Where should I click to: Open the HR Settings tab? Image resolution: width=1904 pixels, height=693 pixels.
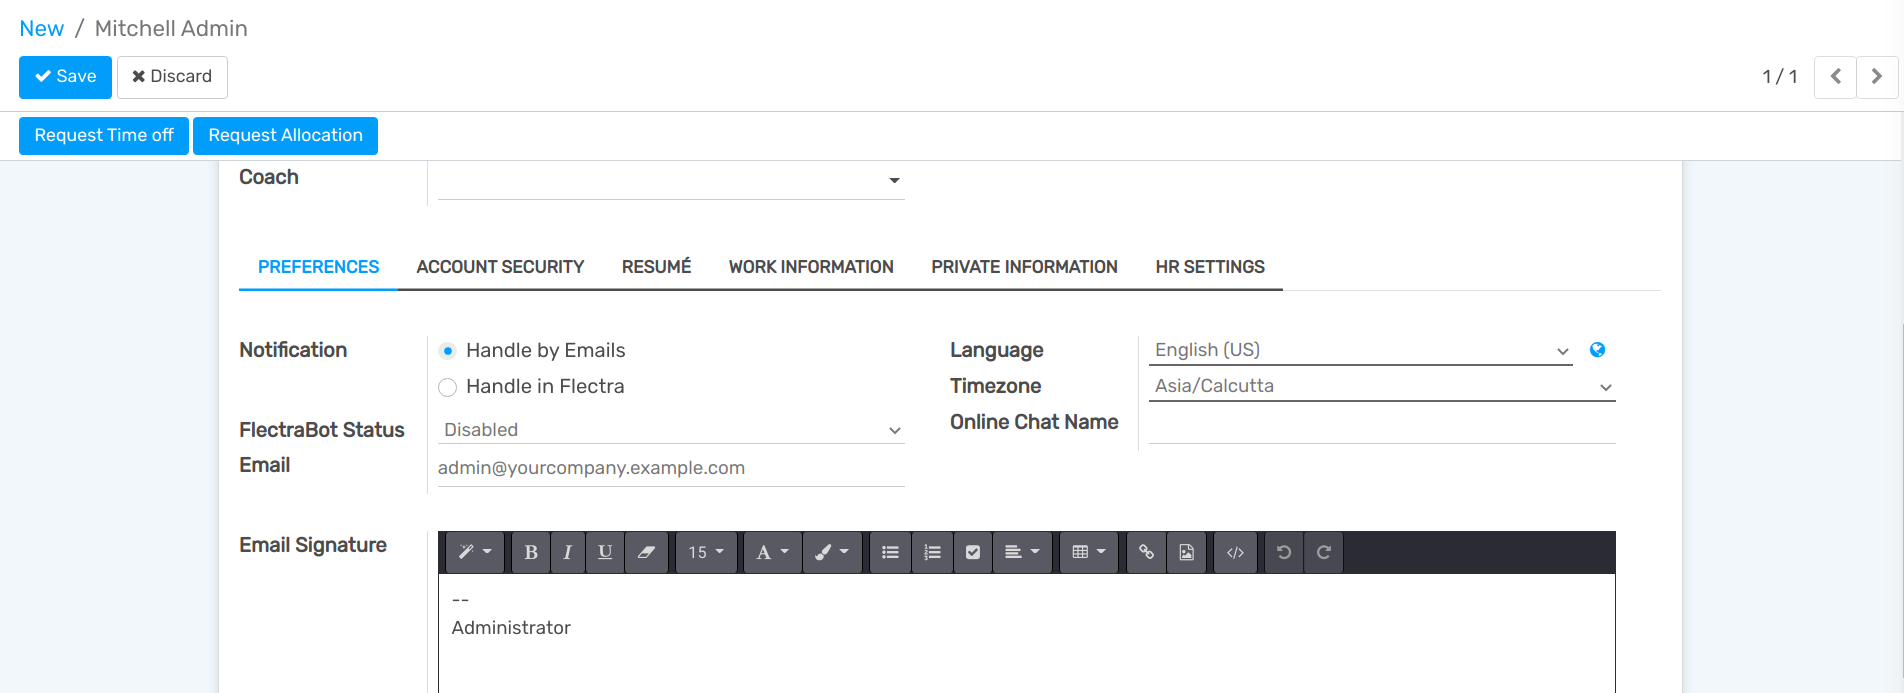pos(1210,267)
